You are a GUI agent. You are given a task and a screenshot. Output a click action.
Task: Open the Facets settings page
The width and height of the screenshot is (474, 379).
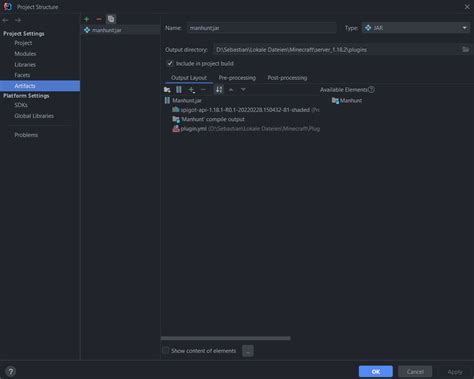tap(22, 75)
